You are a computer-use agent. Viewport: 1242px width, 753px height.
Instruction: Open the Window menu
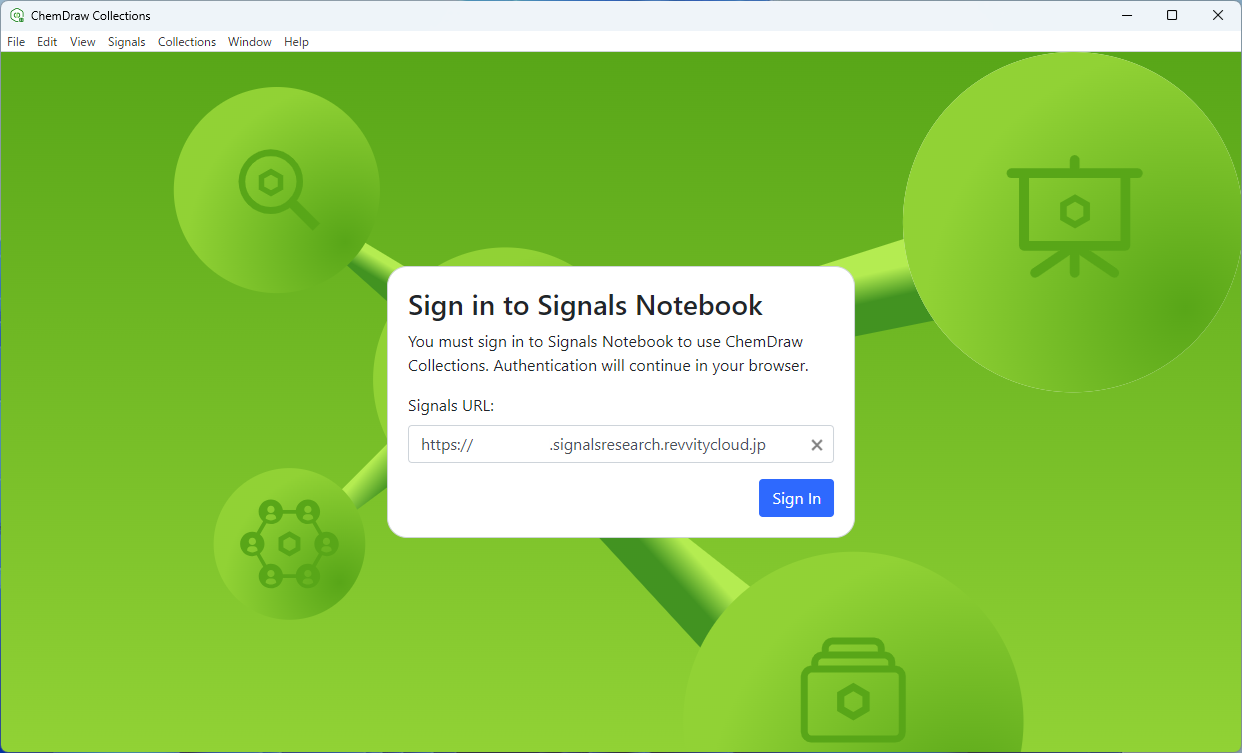(x=250, y=42)
